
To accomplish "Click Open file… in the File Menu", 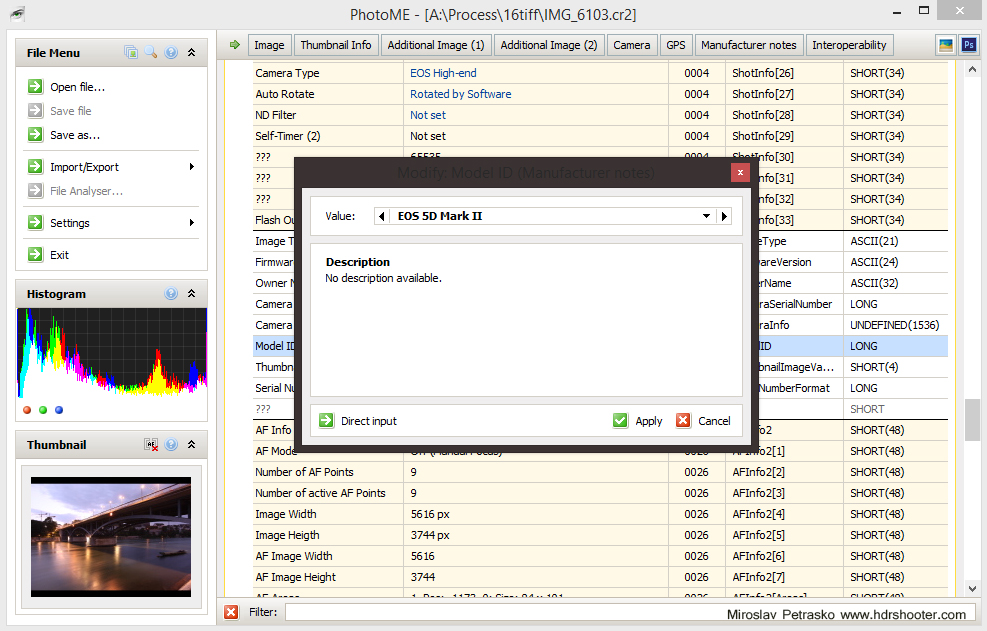I will (77, 87).
